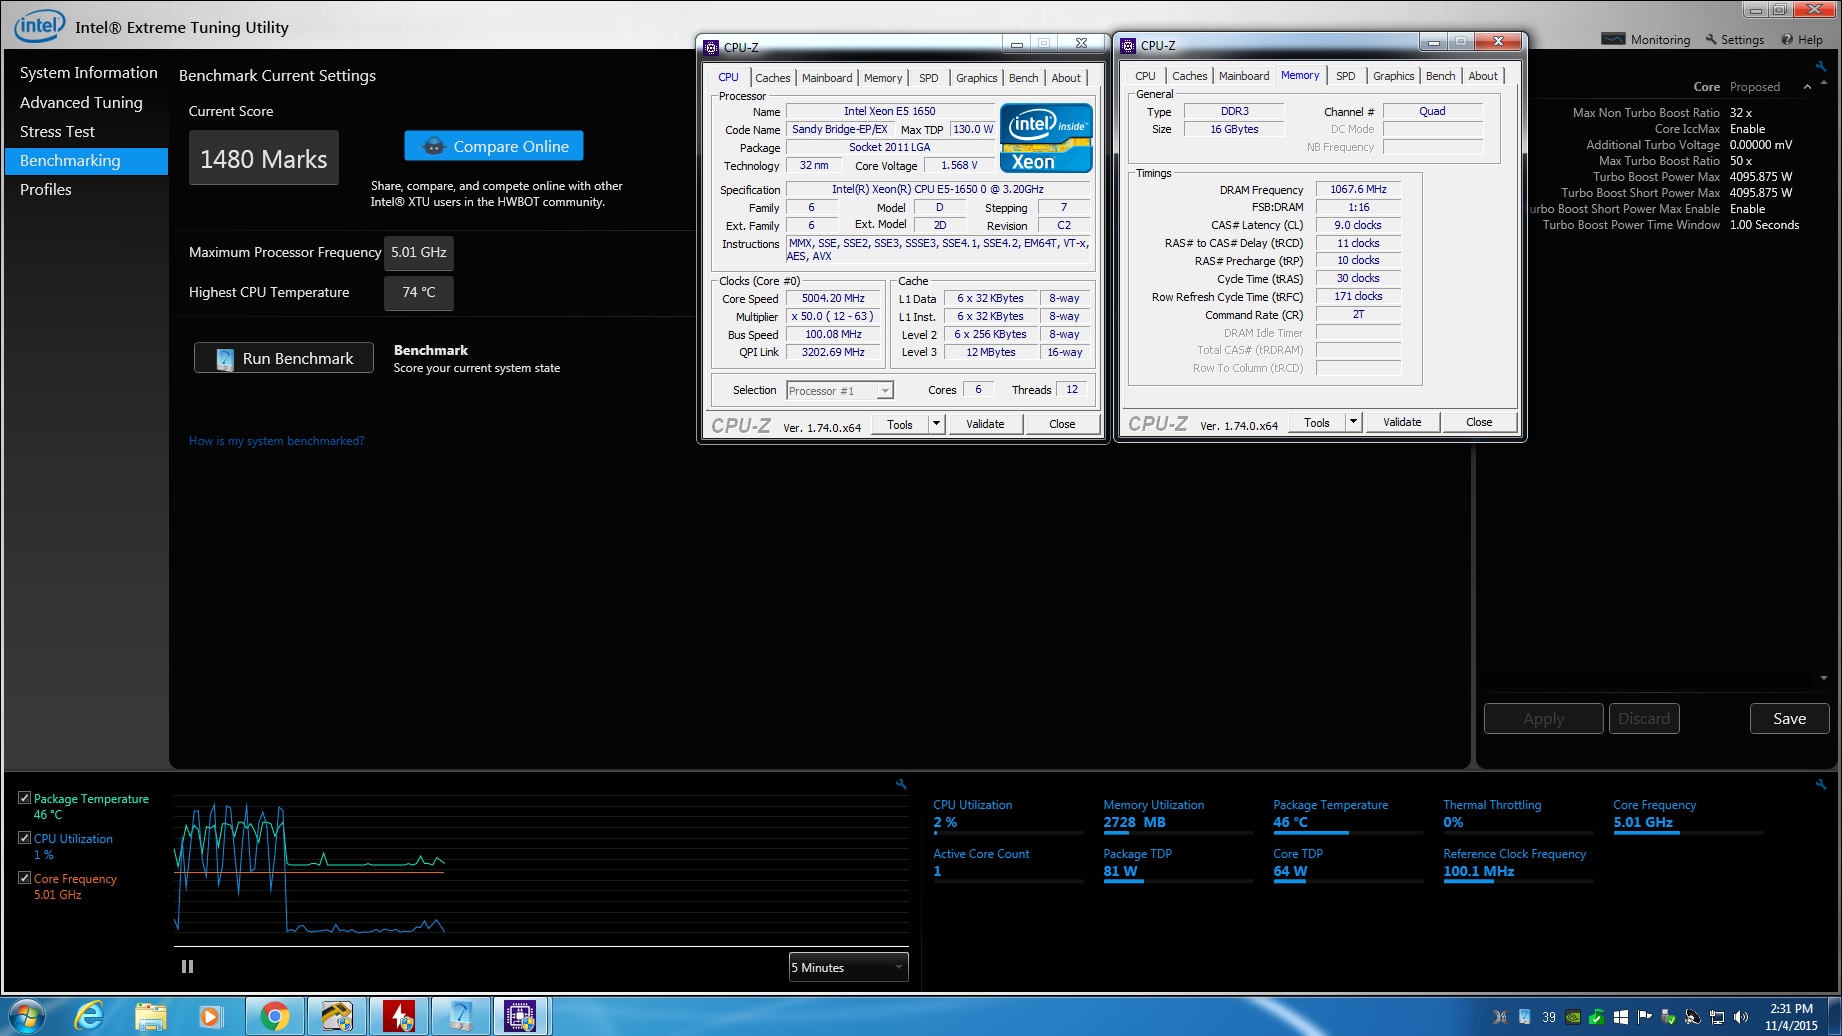Toggle CPU Utilization graph checkbox
The height and width of the screenshot is (1036, 1842).
coord(24,838)
